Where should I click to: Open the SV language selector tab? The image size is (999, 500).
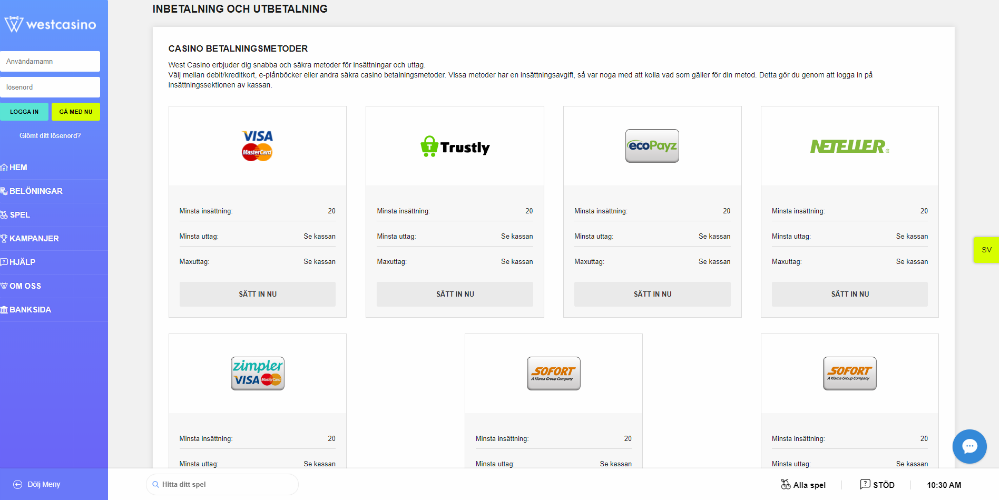click(x=986, y=250)
